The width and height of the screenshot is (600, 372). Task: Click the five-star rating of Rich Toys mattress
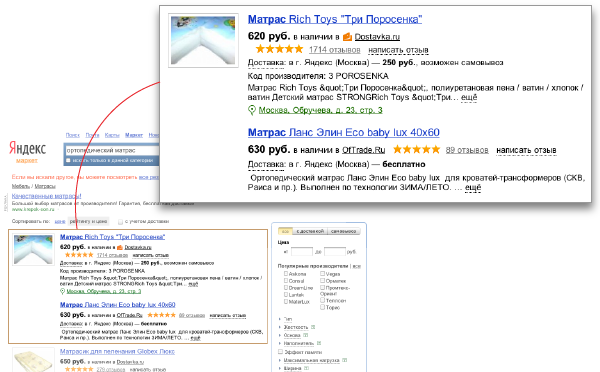click(x=279, y=49)
